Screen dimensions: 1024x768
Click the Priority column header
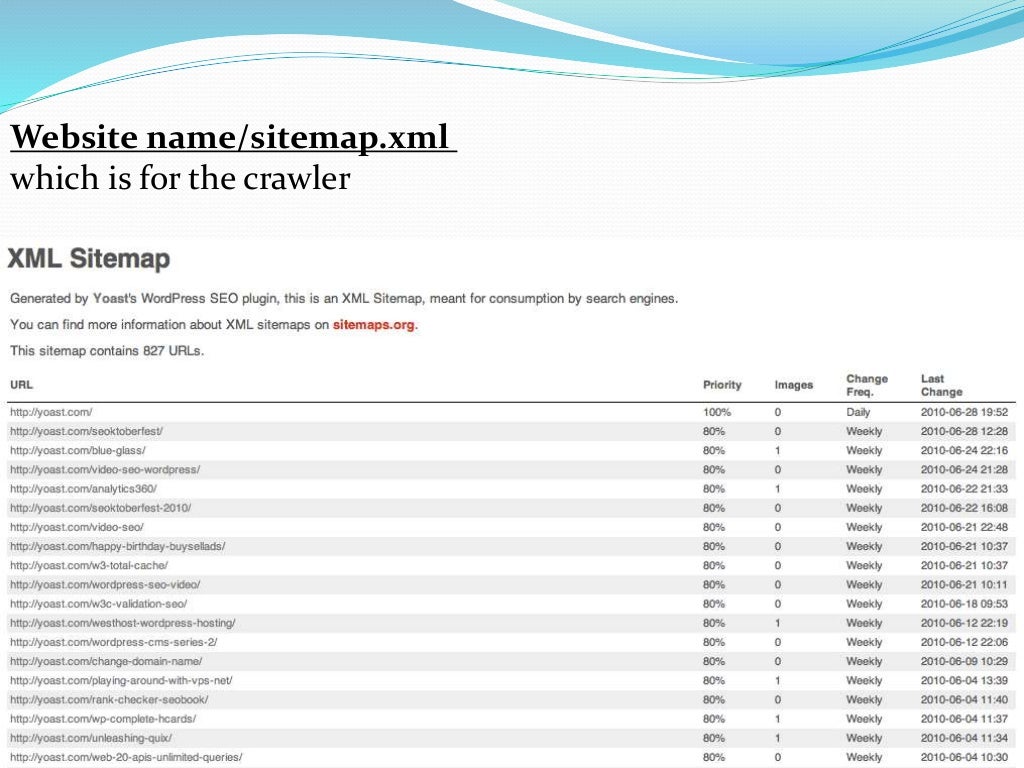coord(722,385)
